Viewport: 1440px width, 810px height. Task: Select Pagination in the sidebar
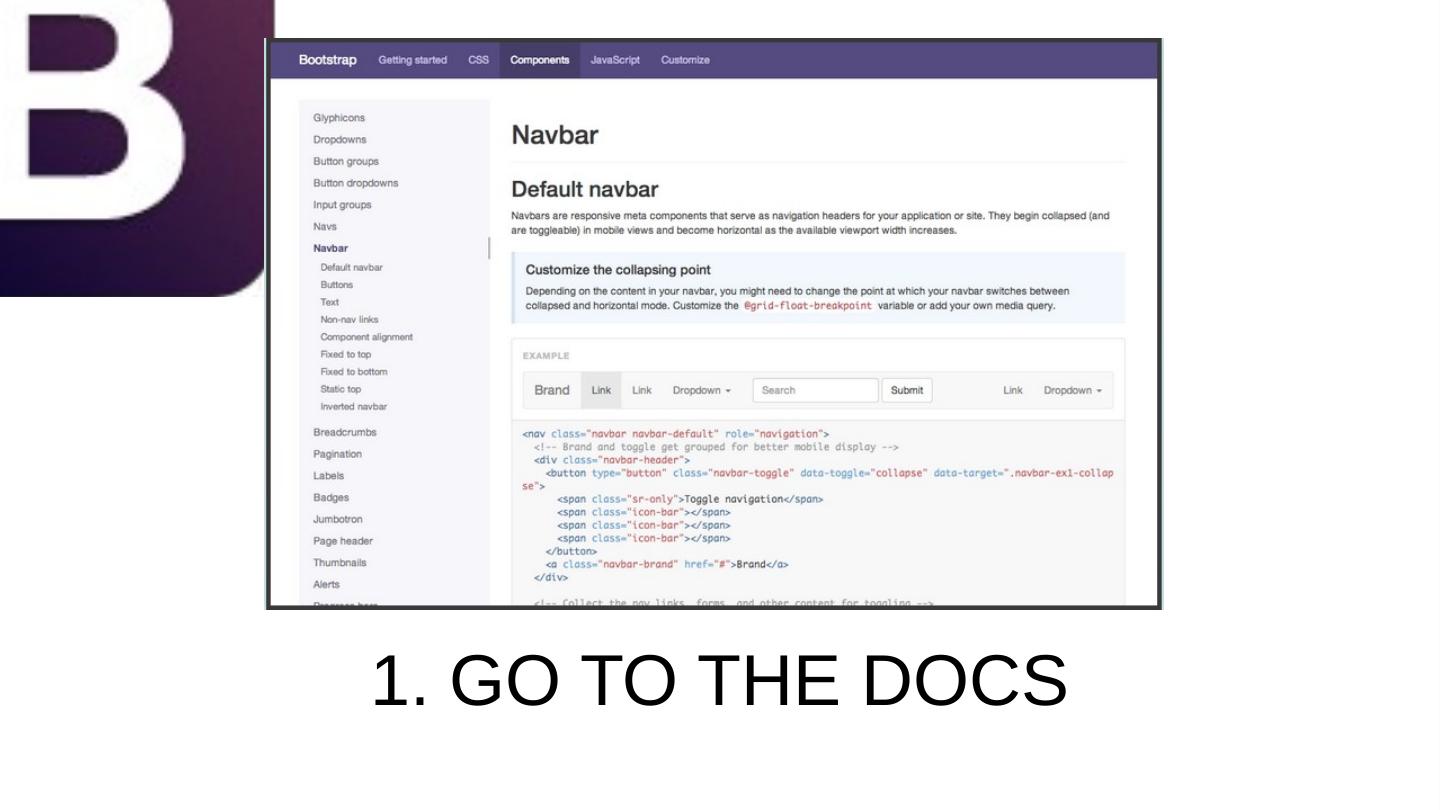[x=338, y=454]
